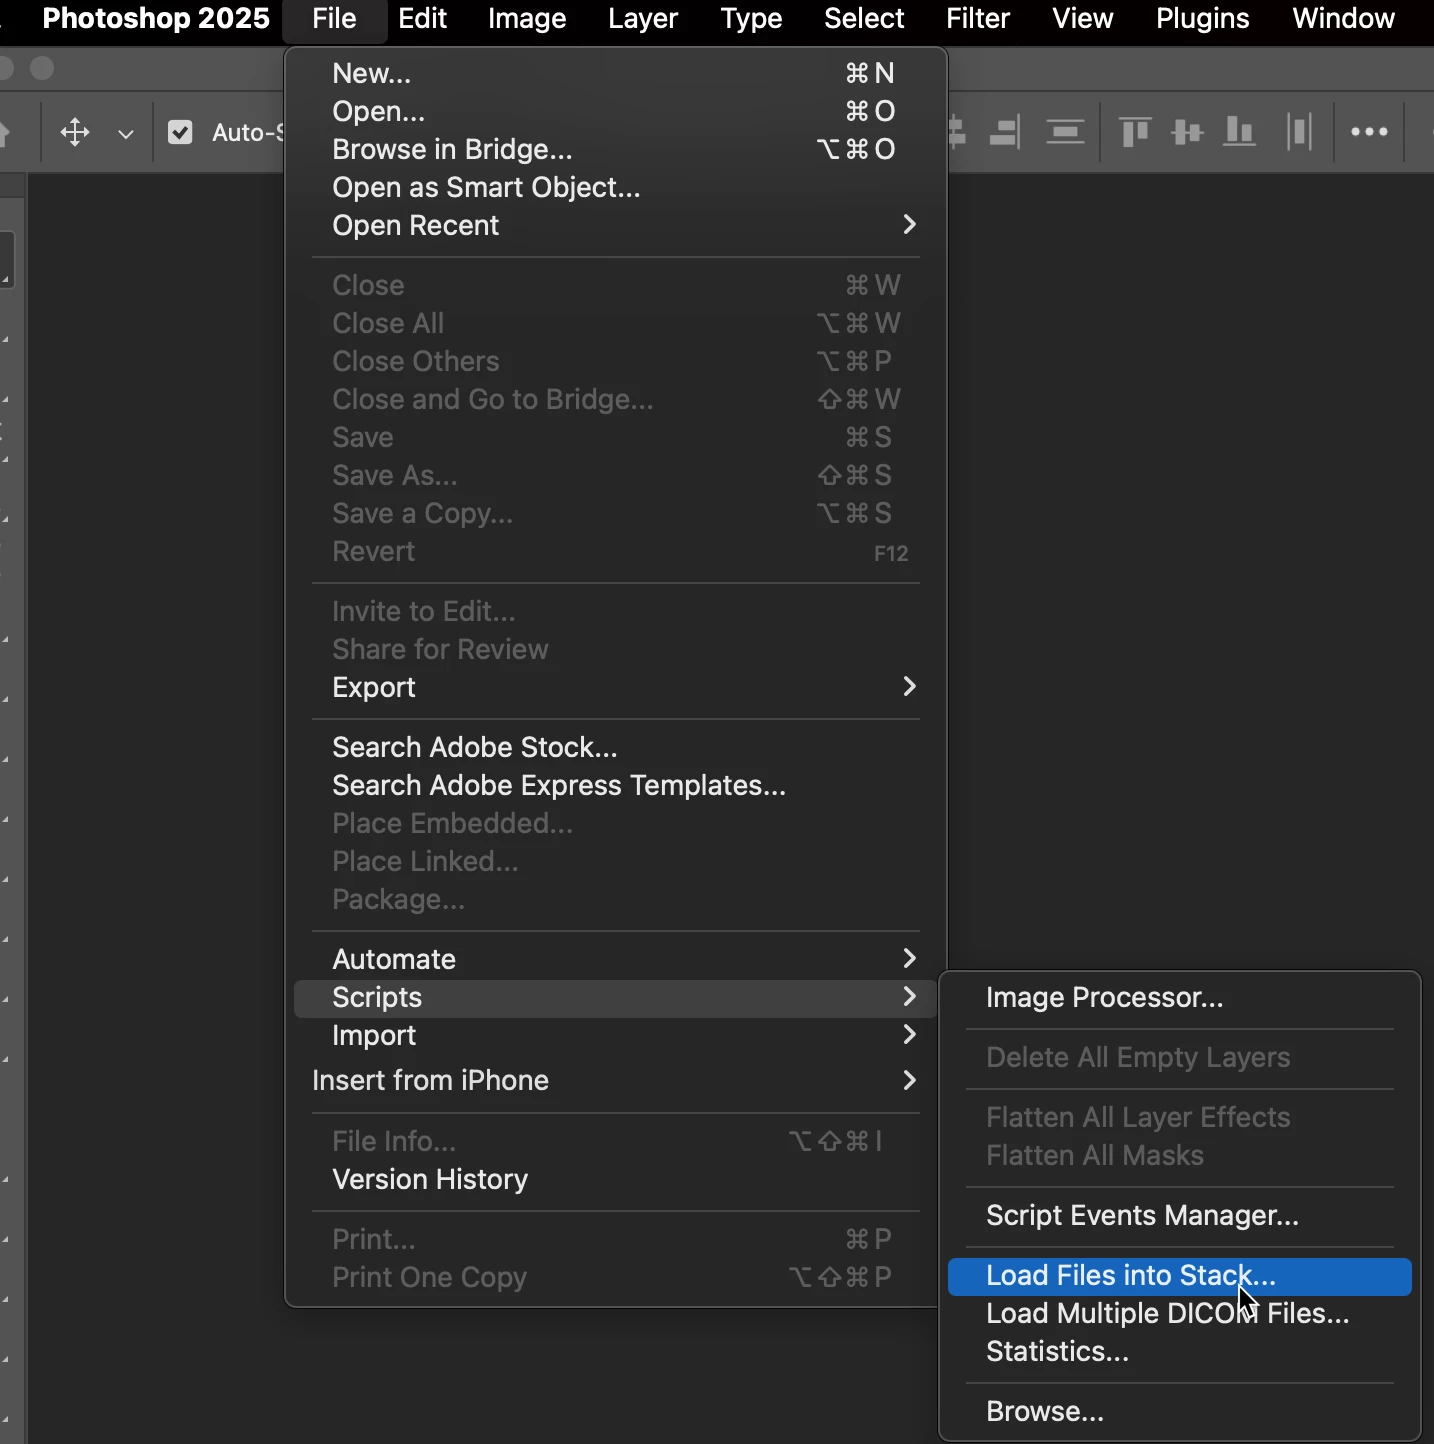This screenshot has height=1444, width=1434.
Task: Select the Move tool icon in options bar
Action: (75, 132)
